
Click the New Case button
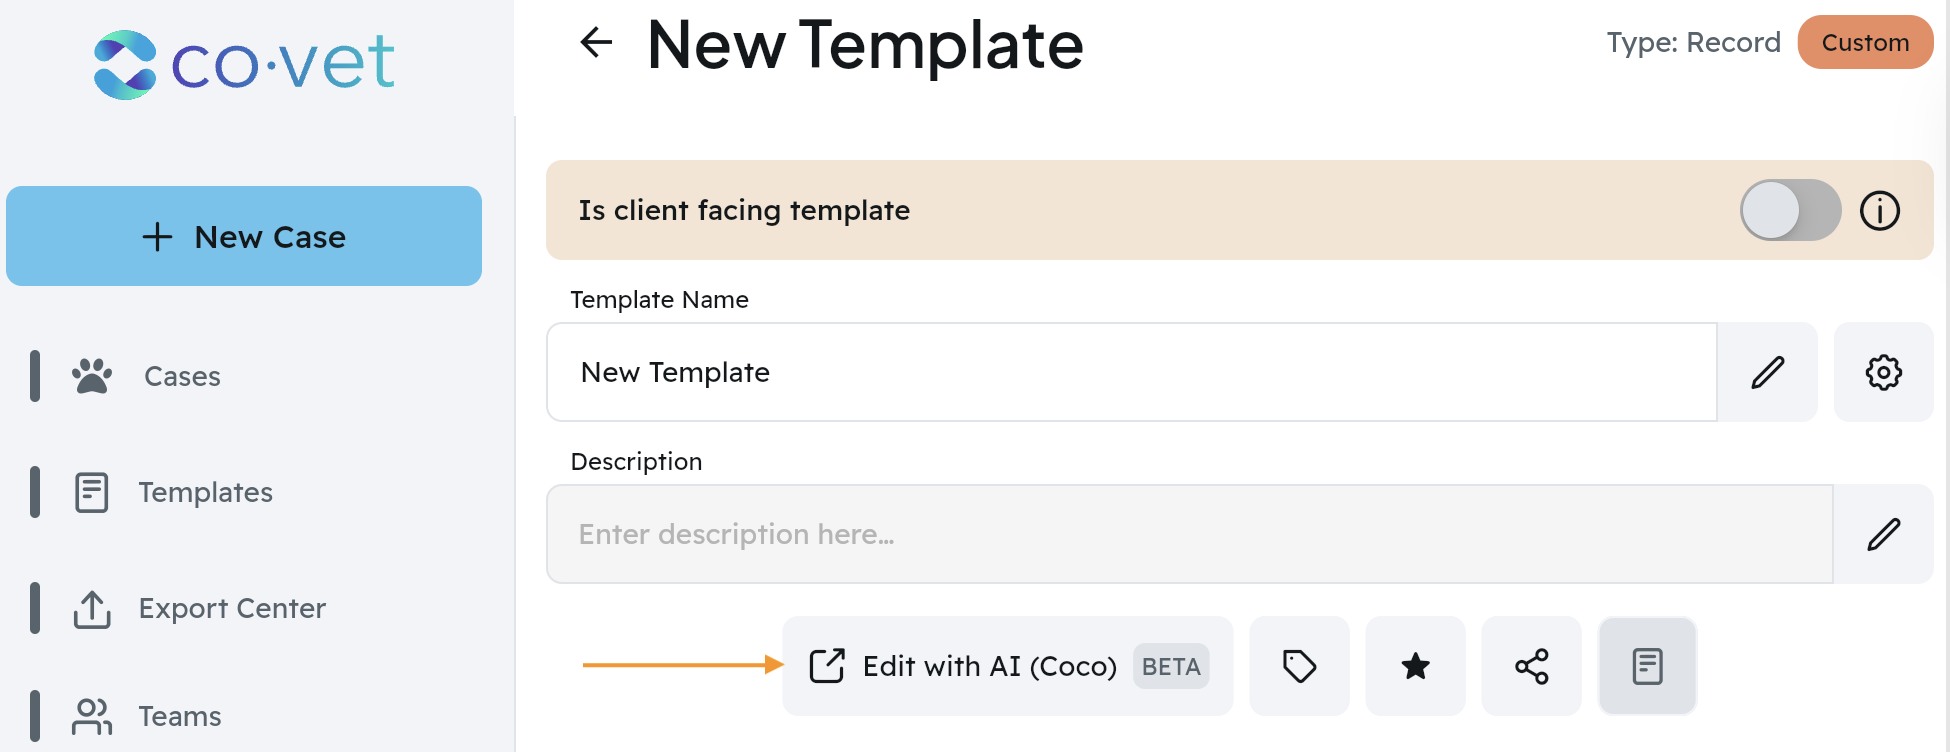tap(244, 236)
